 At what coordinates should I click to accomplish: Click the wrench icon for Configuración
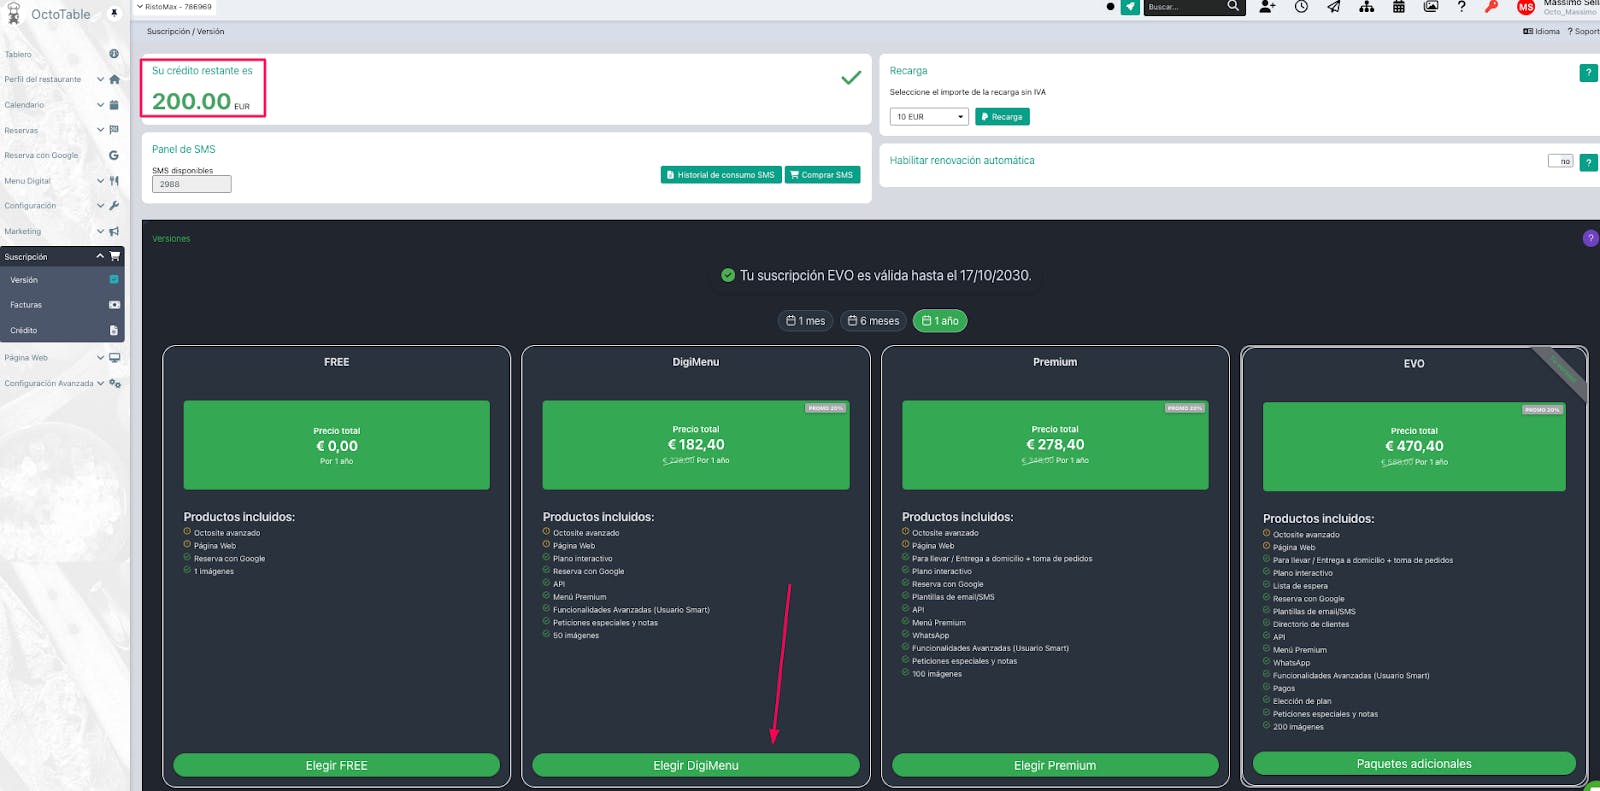114,206
